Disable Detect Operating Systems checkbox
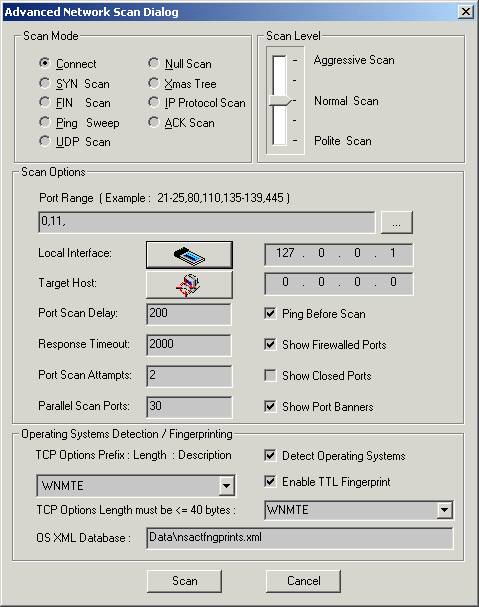The height and width of the screenshot is (607, 479). [x=270, y=455]
